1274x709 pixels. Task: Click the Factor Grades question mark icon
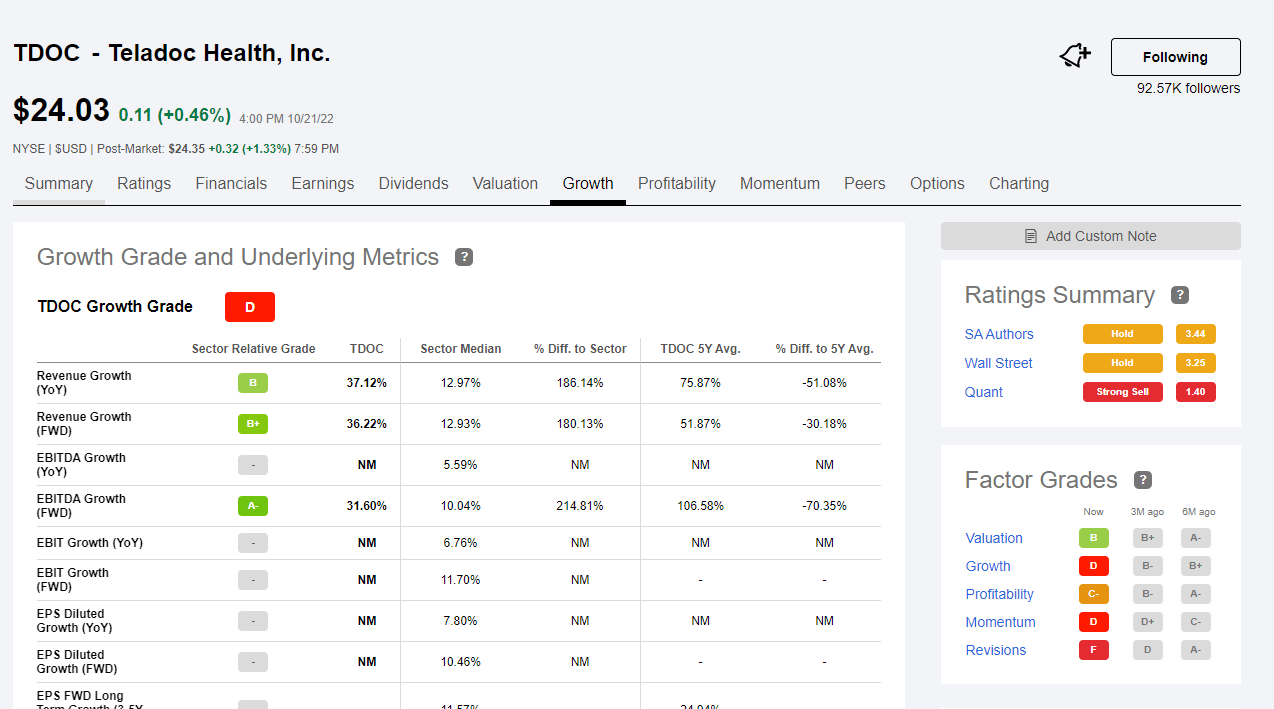(x=1143, y=480)
